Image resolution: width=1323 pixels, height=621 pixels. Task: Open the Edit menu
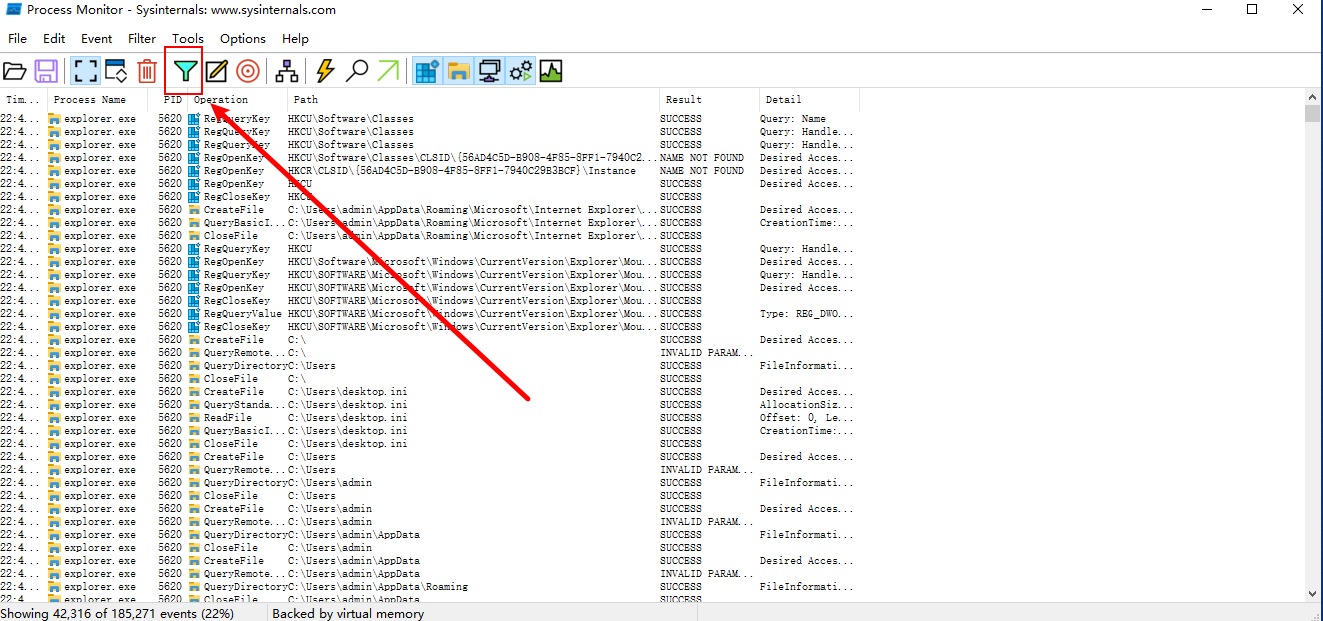[x=54, y=39]
